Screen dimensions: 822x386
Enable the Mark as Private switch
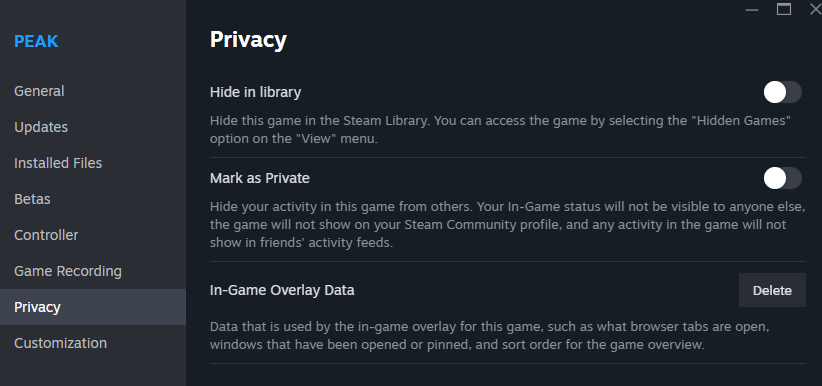click(782, 178)
